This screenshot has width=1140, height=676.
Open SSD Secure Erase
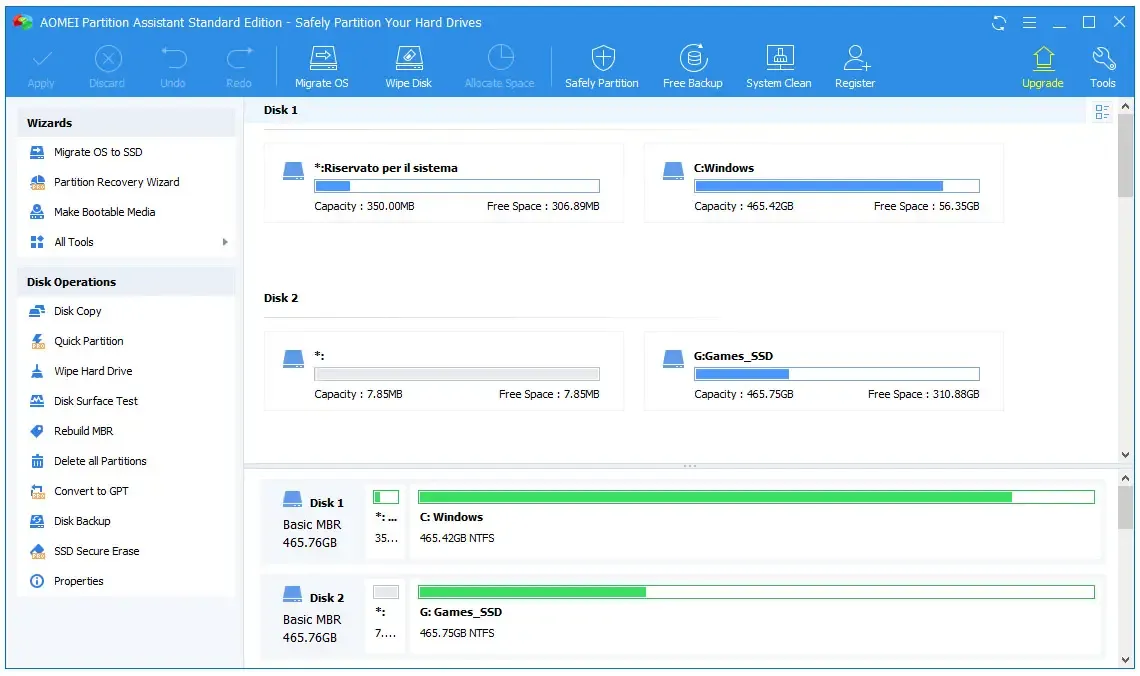pos(96,551)
